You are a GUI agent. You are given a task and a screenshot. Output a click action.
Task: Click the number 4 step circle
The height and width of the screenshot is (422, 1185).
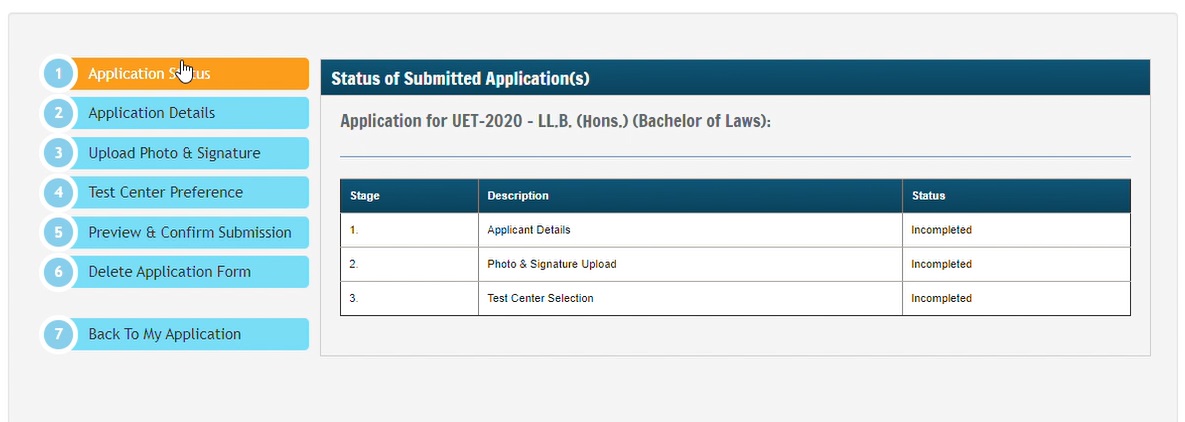pyautogui.click(x=59, y=192)
